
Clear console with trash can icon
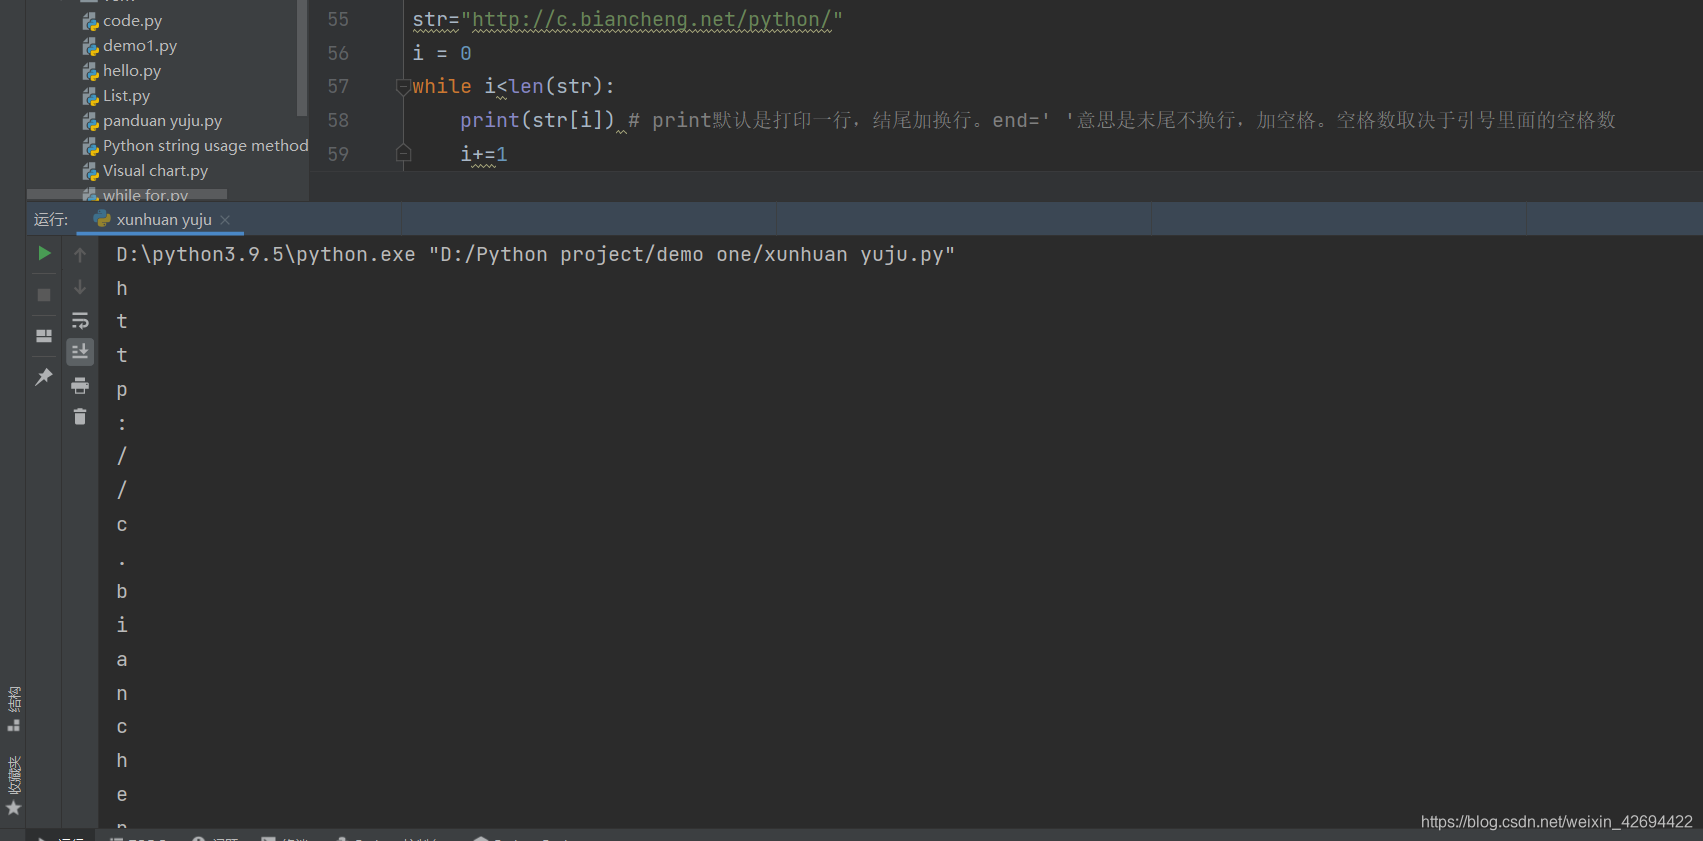pyautogui.click(x=80, y=417)
